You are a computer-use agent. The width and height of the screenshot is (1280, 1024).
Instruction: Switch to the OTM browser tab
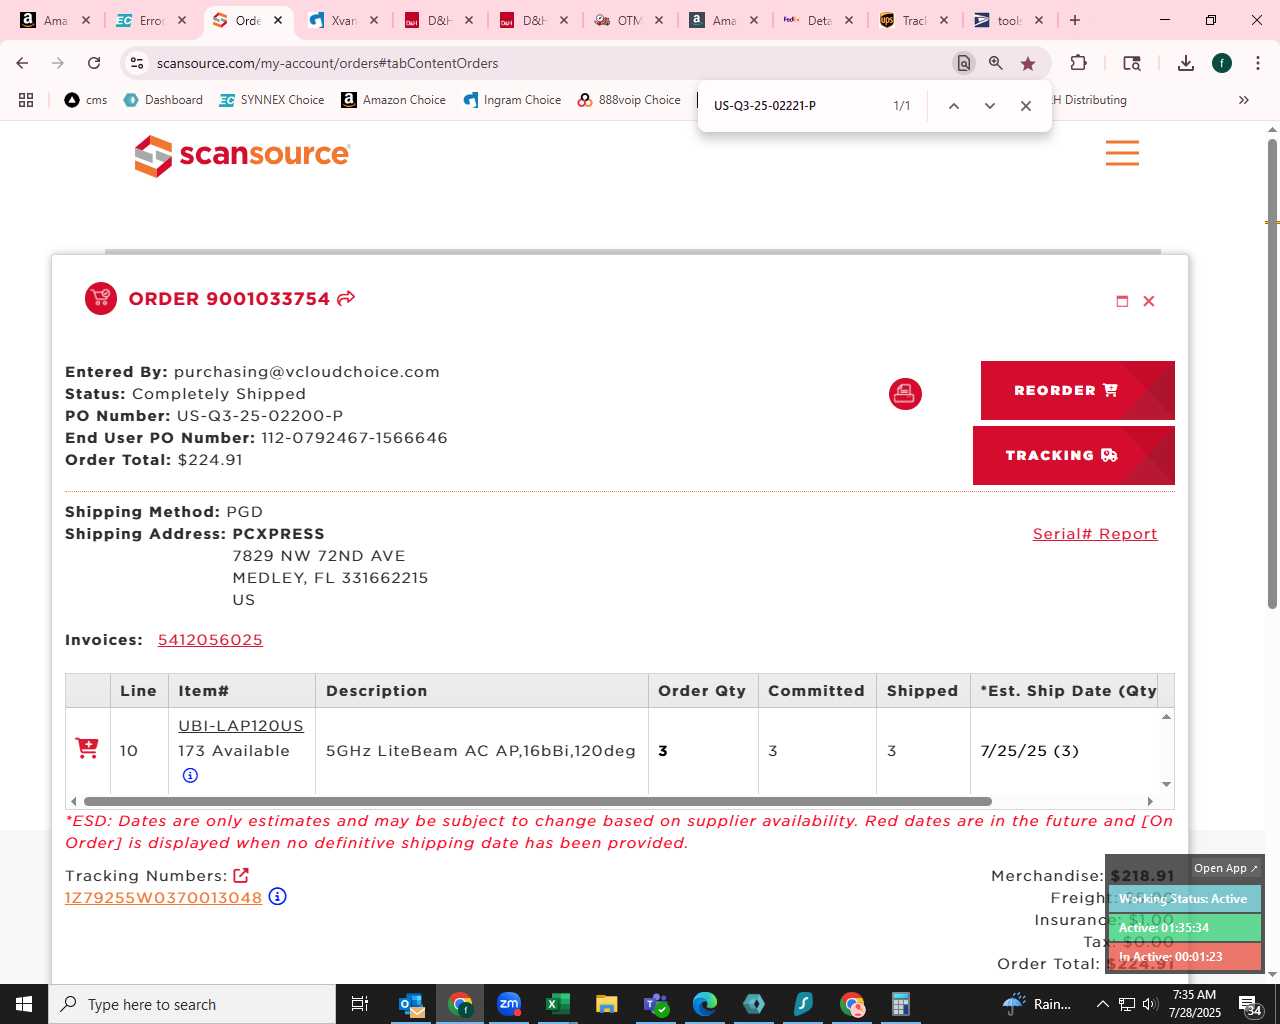click(629, 20)
